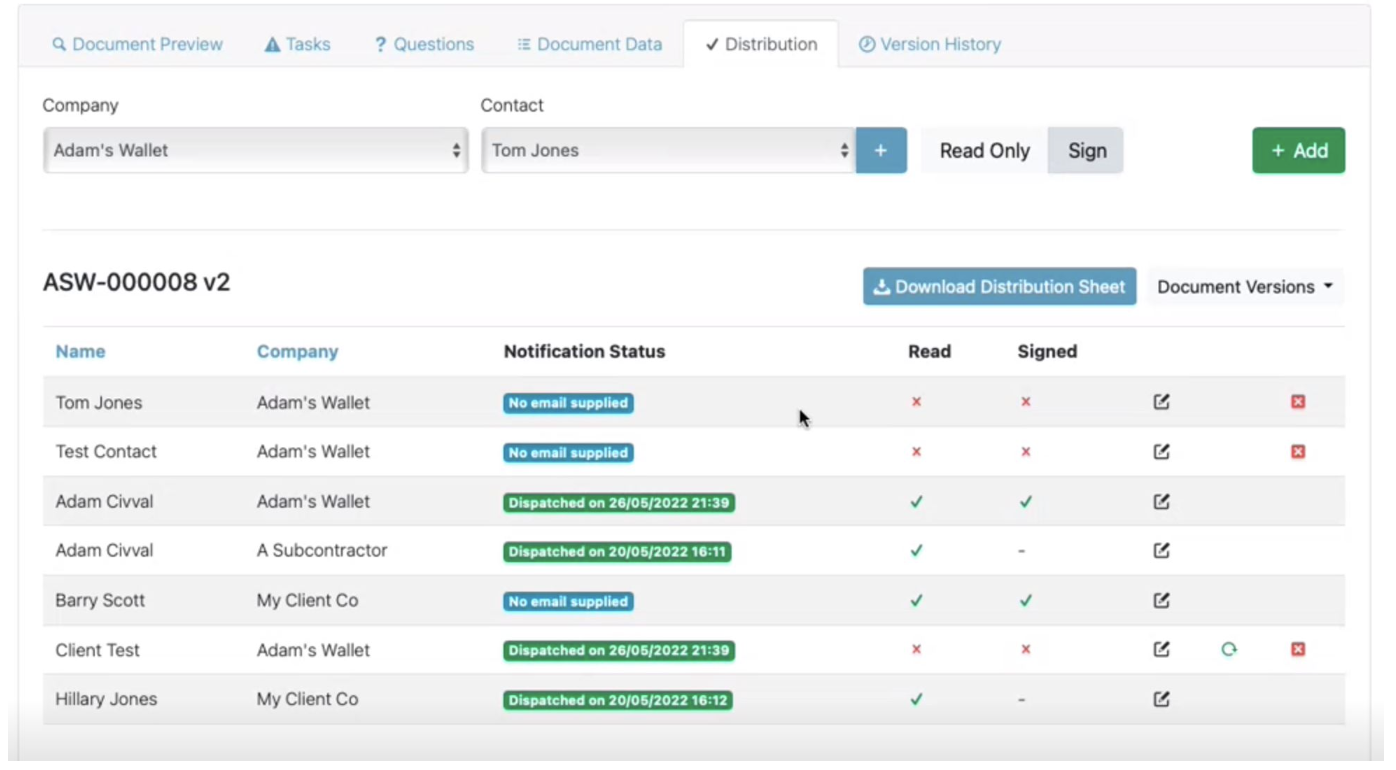Remove Test Contact using red delete icon
This screenshot has height=770, width=1396.
coord(1298,452)
